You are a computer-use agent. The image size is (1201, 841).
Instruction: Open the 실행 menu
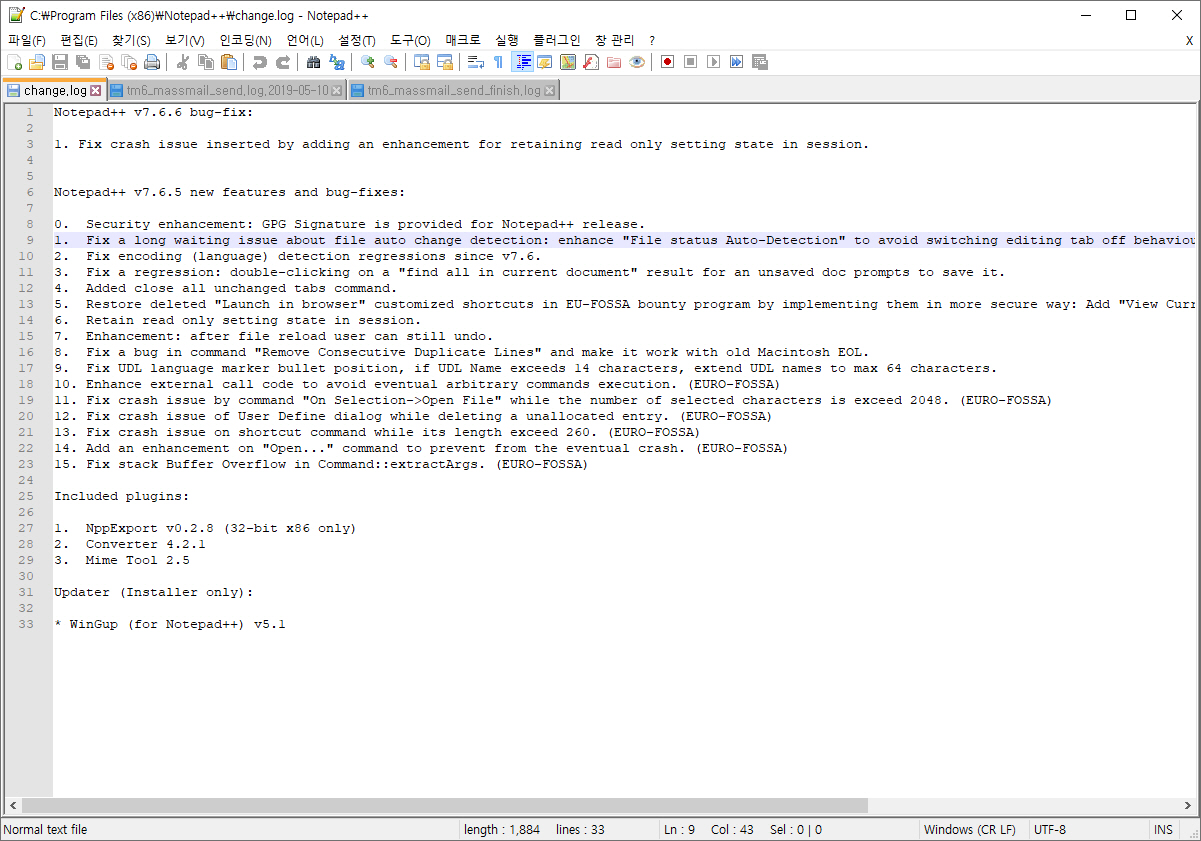click(x=507, y=40)
